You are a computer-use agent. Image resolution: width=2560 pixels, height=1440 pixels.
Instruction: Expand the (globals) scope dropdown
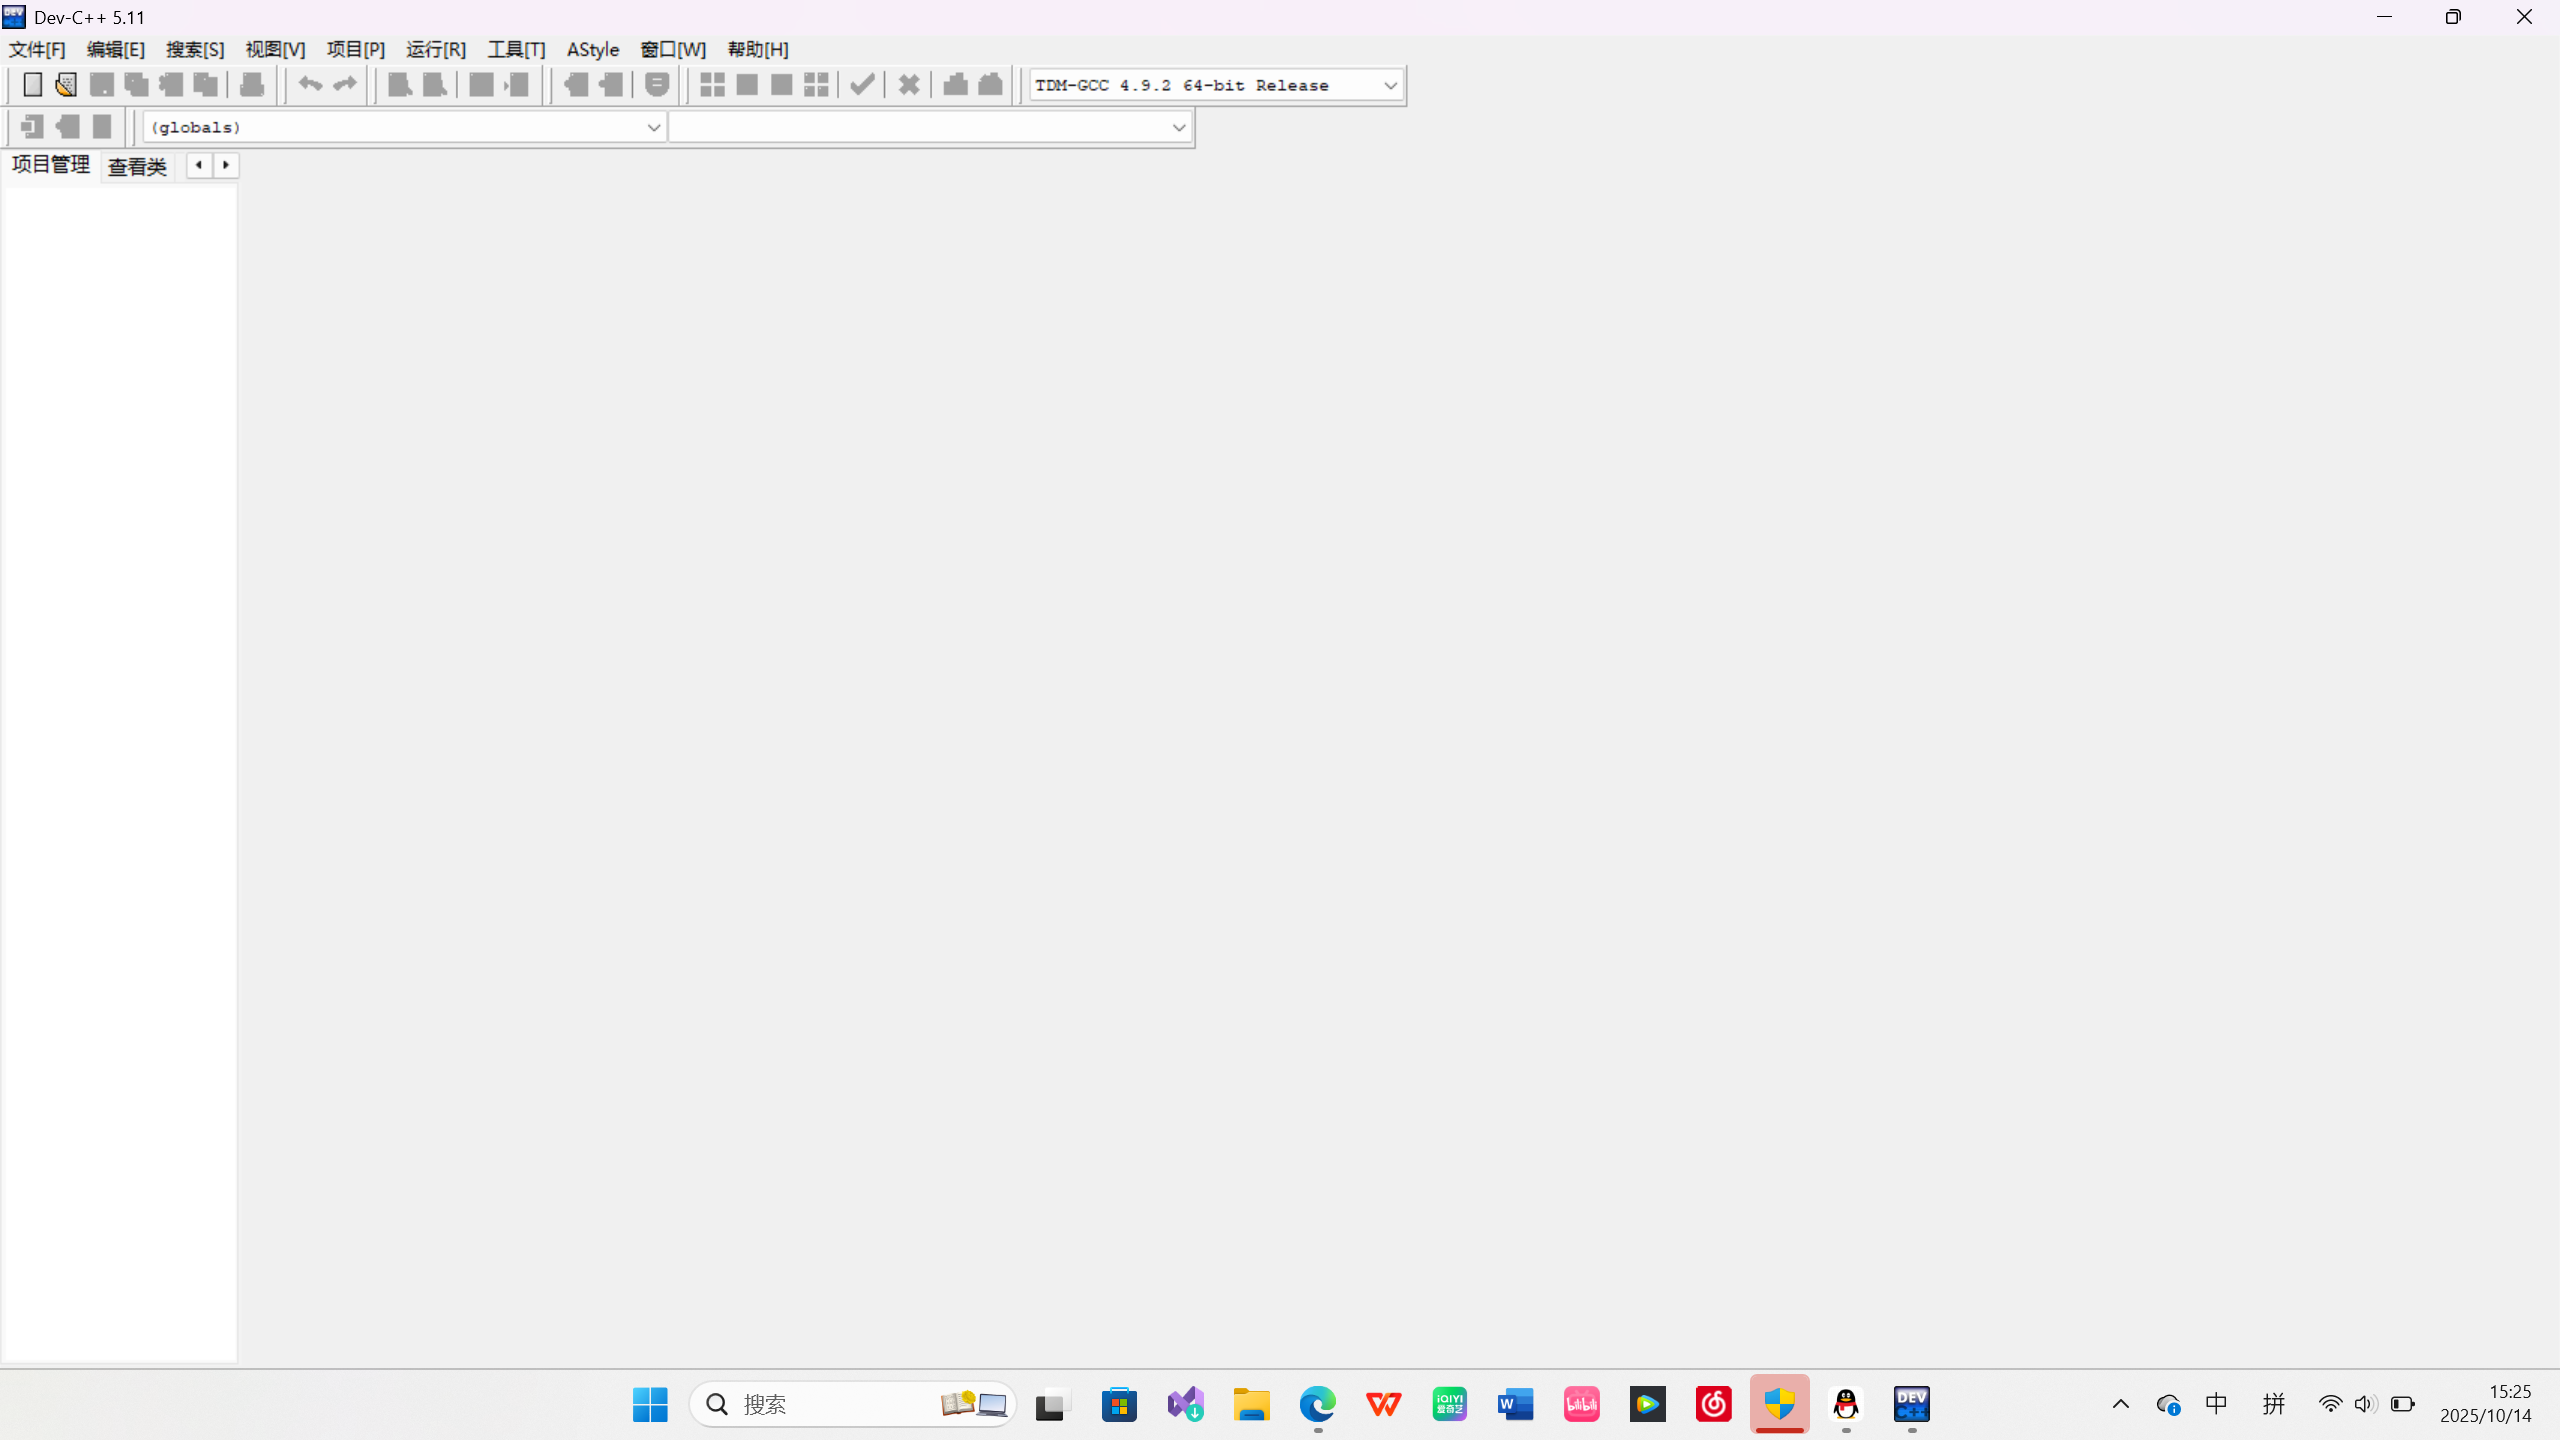pyautogui.click(x=653, y=128)
